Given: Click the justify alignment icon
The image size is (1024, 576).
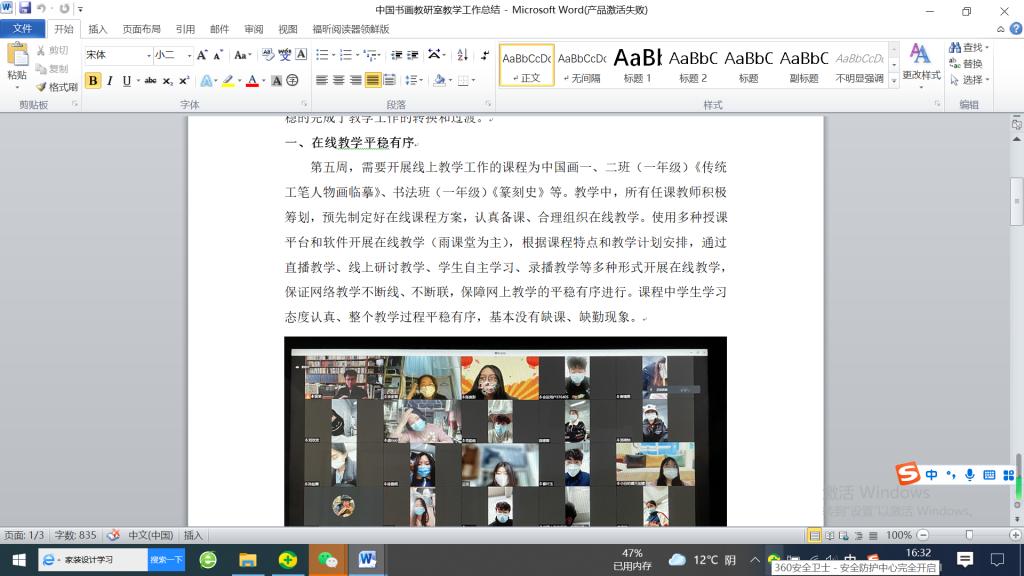Looking at the screenshot, I should click(373, 81).
